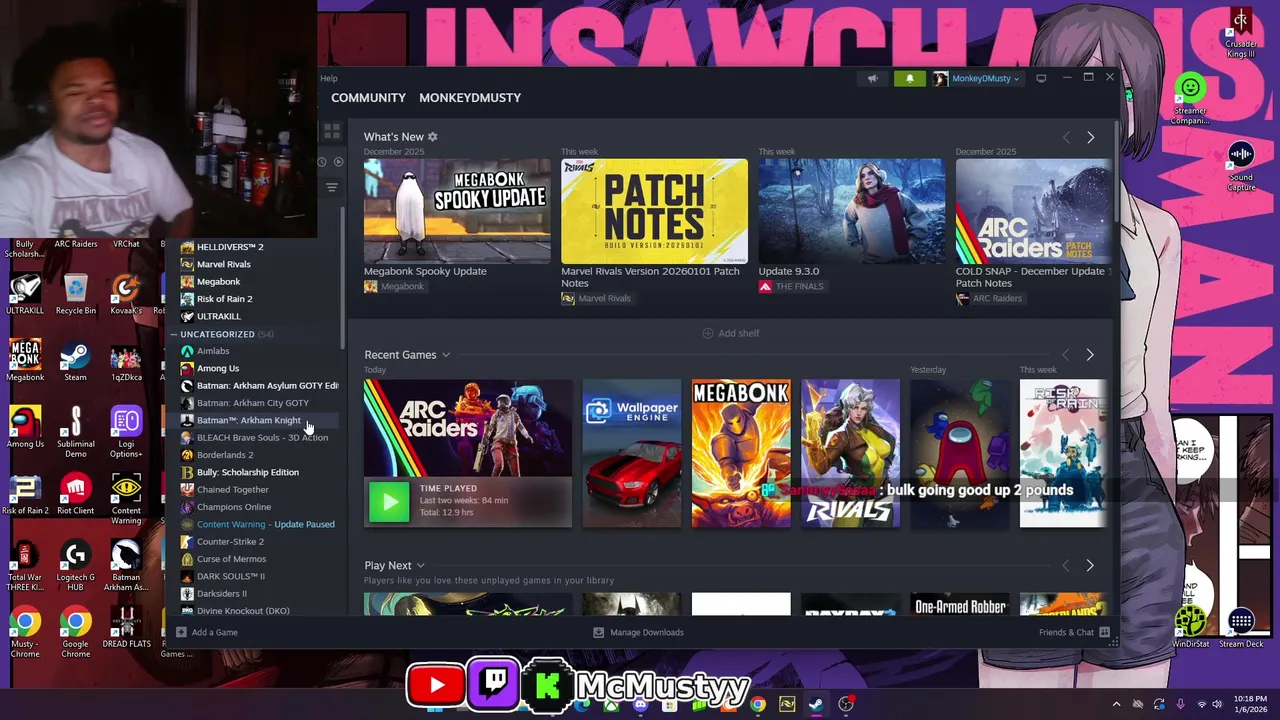1280x720 pixels.
Task: Select DARK SOULS II in library list
Action: [x=231, y=576]
